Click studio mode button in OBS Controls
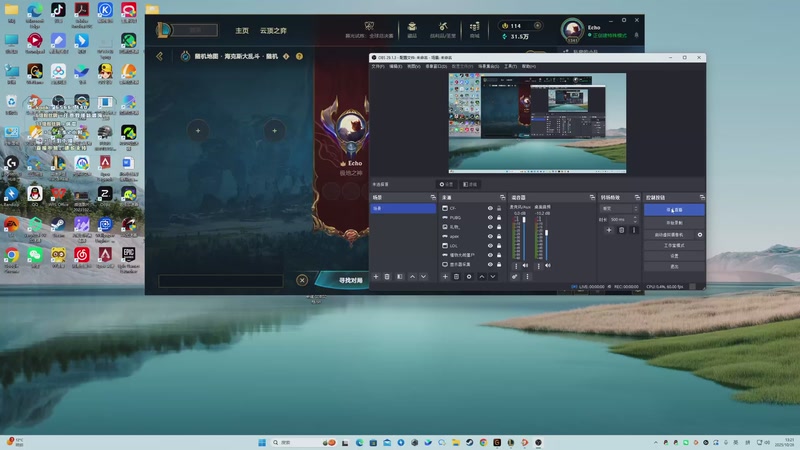 674,245
